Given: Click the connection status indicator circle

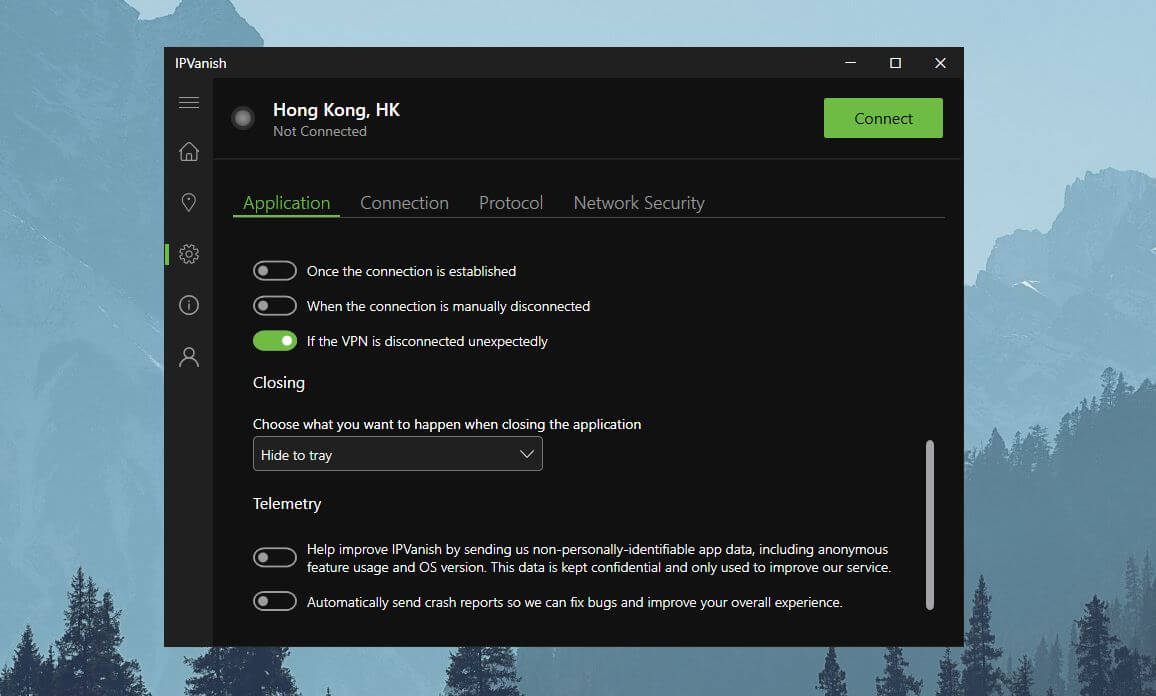Looking at the screenshot, I should coord(243,118).
